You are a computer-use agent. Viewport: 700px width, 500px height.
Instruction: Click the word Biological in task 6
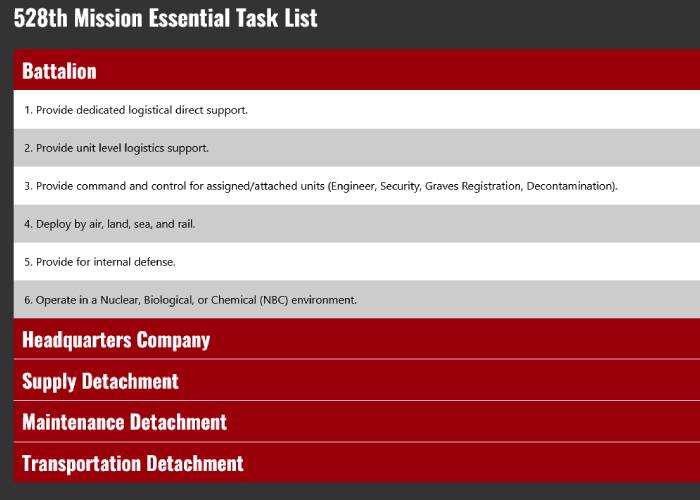click(167, 300)
